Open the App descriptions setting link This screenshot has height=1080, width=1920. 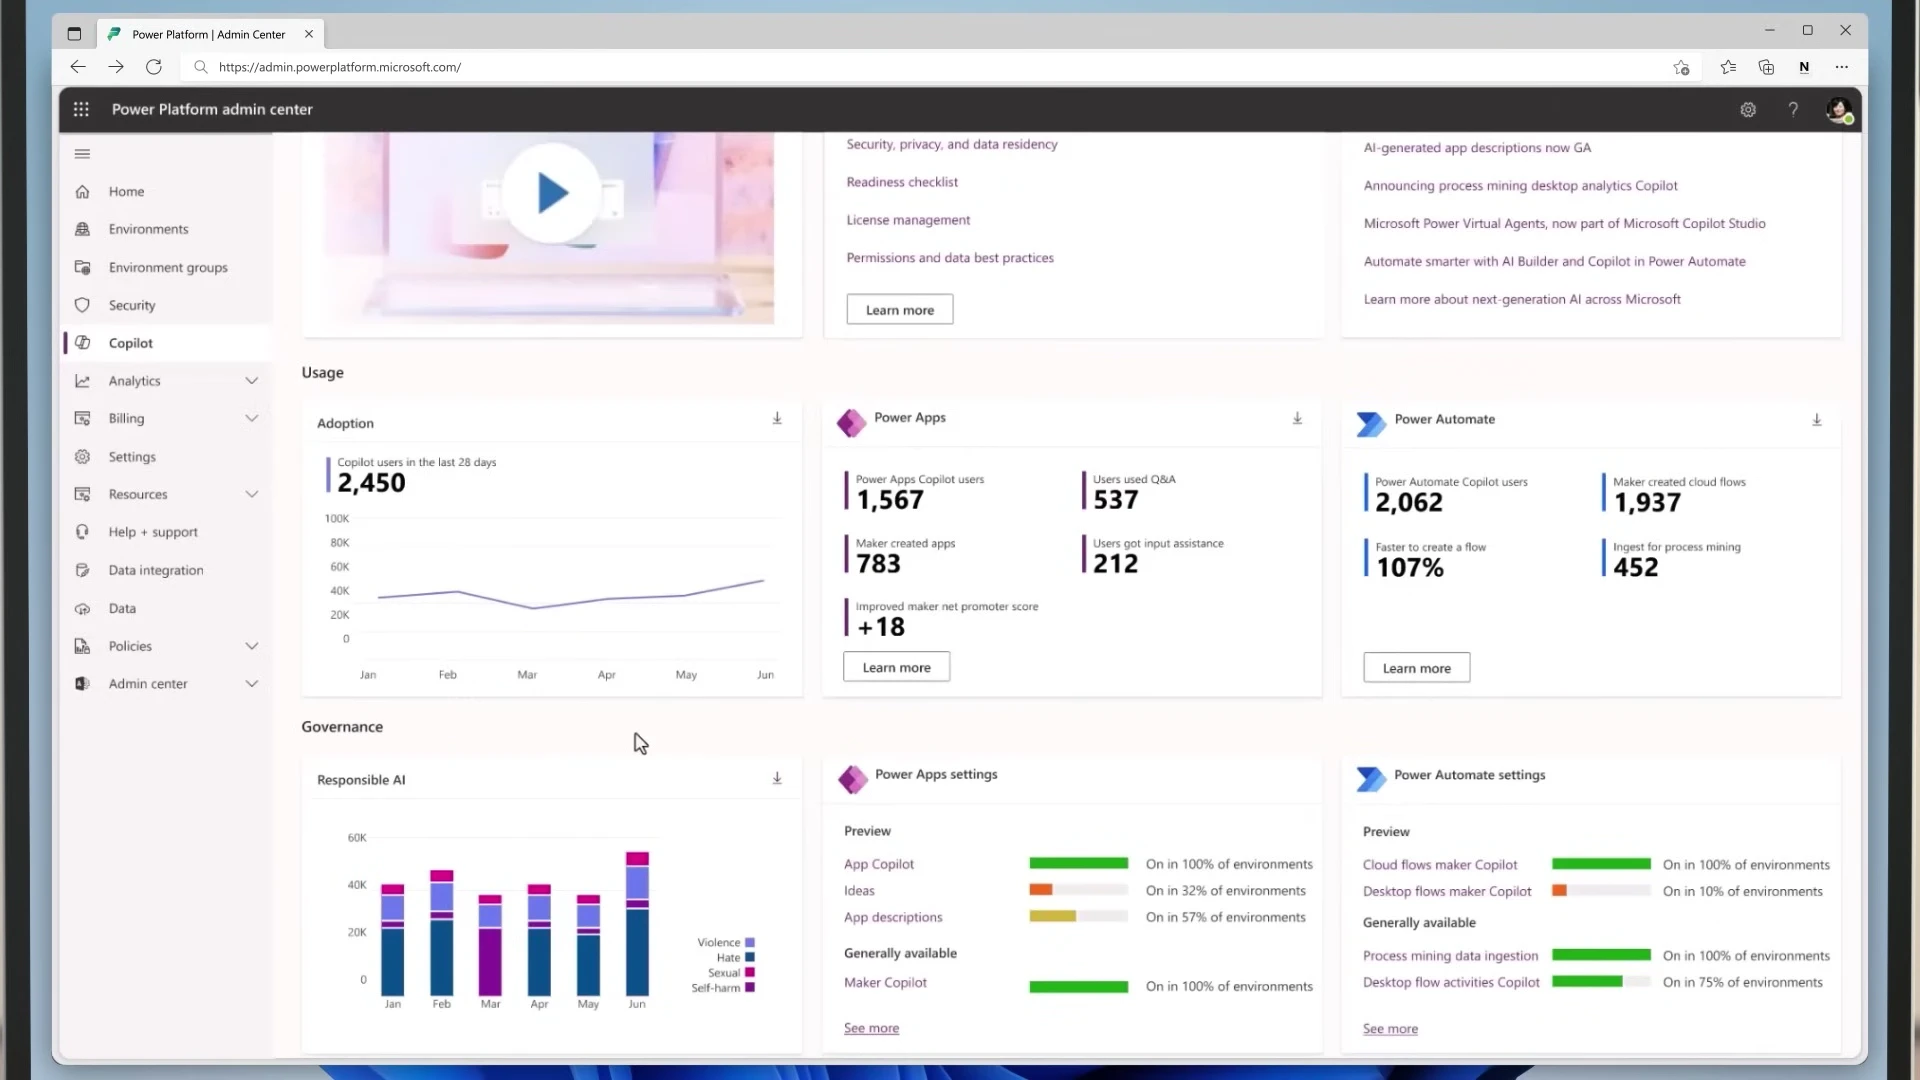893,917
